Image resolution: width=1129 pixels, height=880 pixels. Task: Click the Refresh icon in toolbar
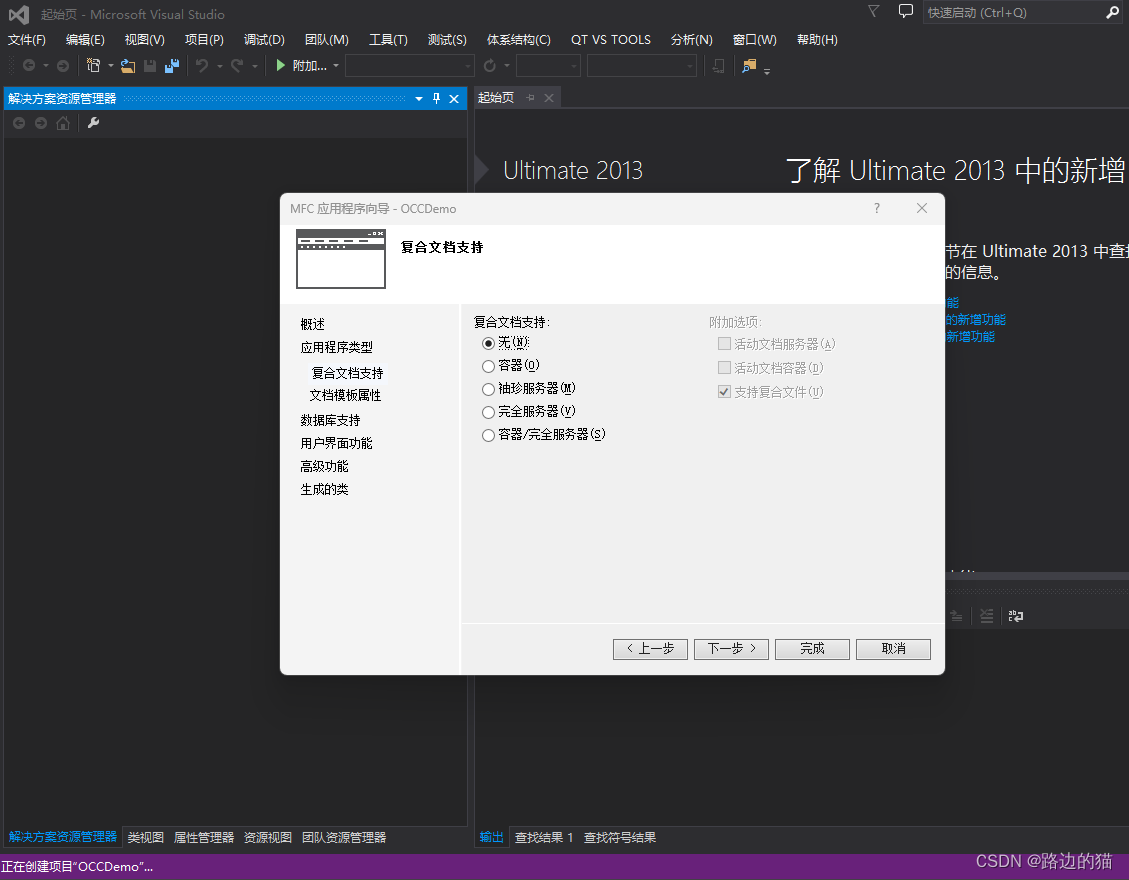pyautogui.click(x=490, y=66)
